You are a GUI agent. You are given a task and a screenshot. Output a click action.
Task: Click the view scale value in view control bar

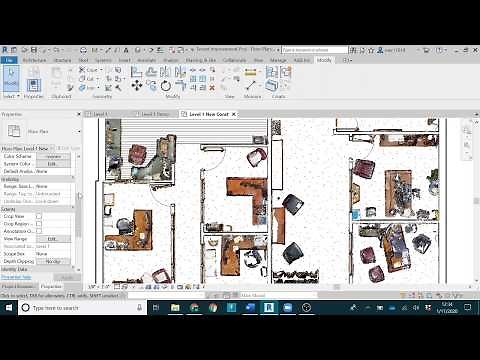99,287
